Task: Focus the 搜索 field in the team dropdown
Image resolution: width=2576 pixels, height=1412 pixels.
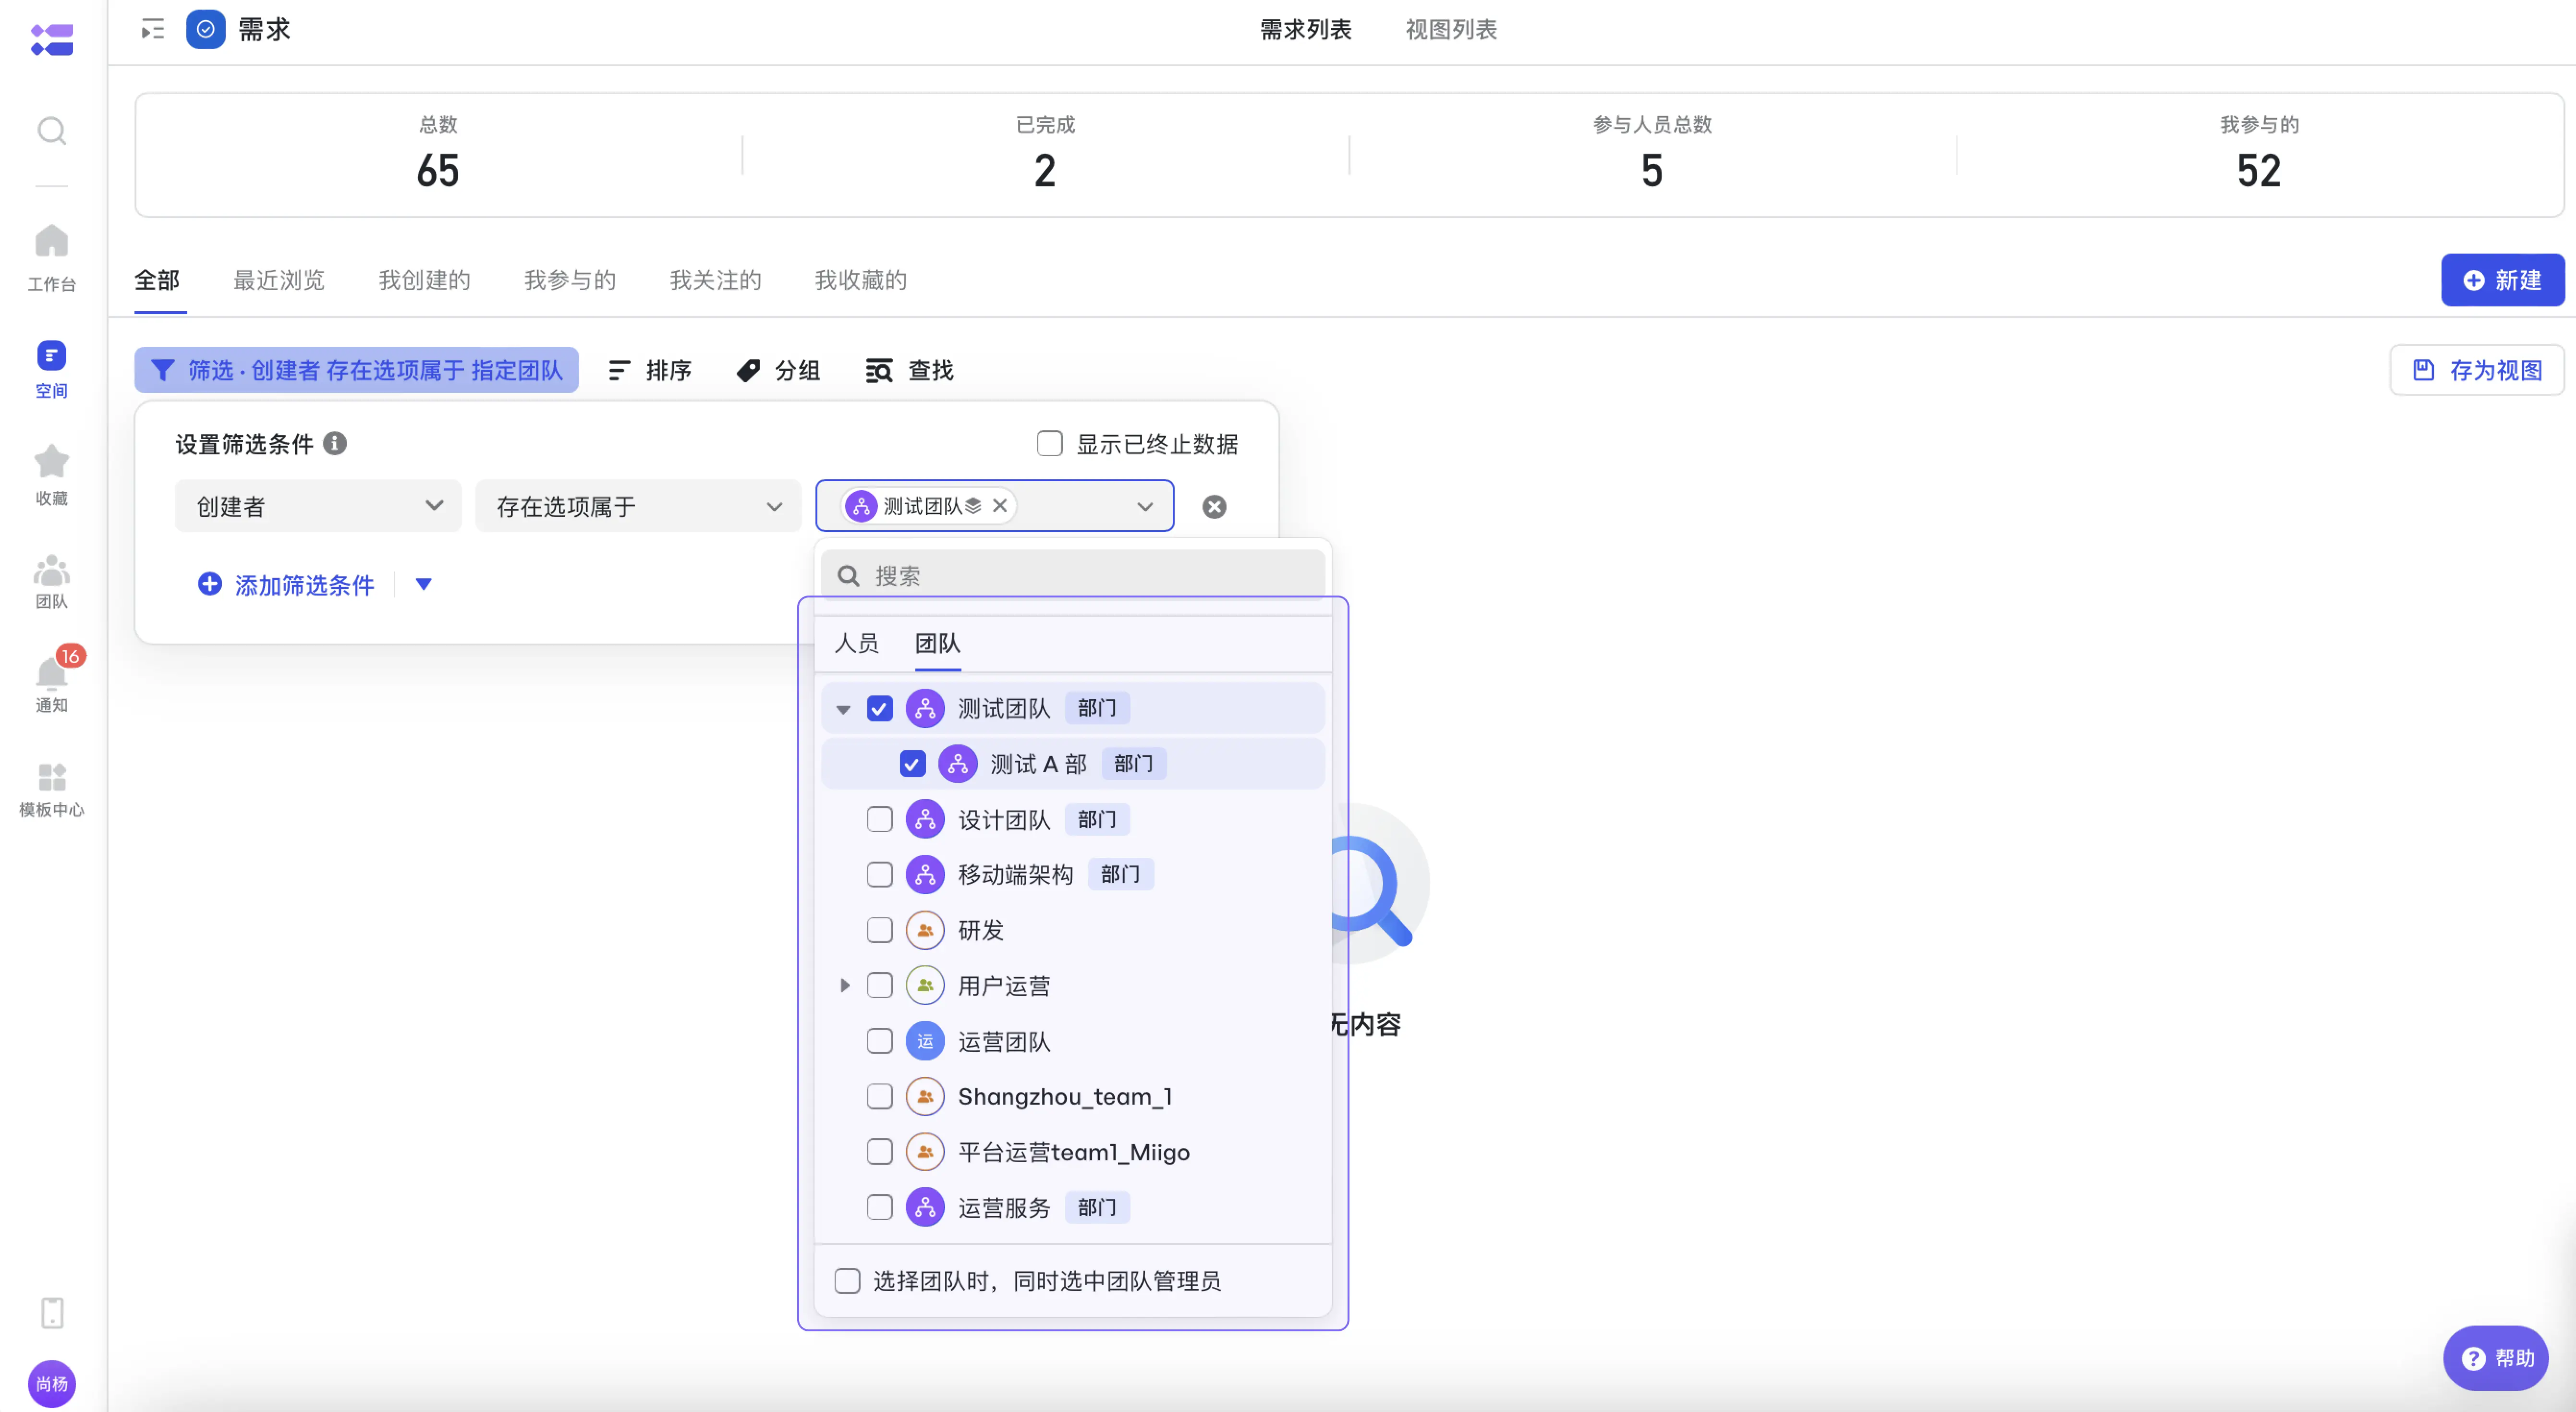Action: 1073,575
